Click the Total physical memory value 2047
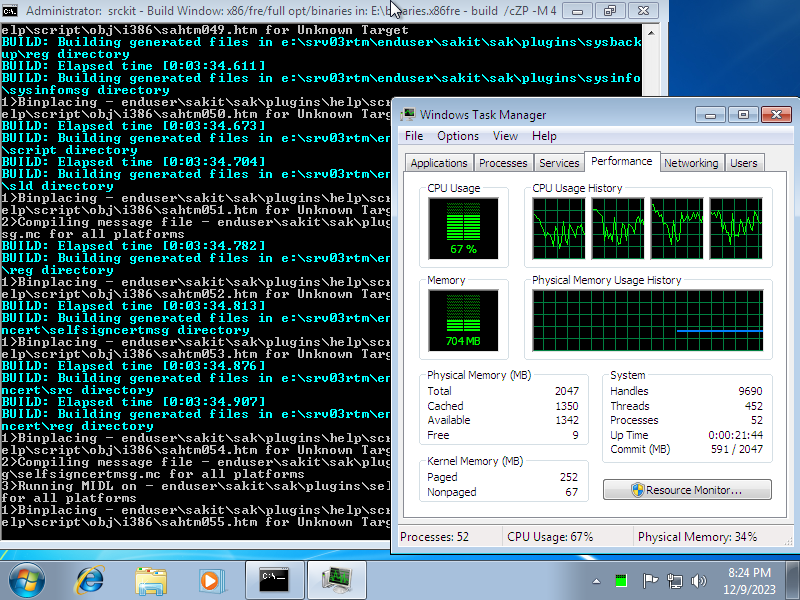The height and width of the screenshot is (600, 800). [x=566, y=391]
